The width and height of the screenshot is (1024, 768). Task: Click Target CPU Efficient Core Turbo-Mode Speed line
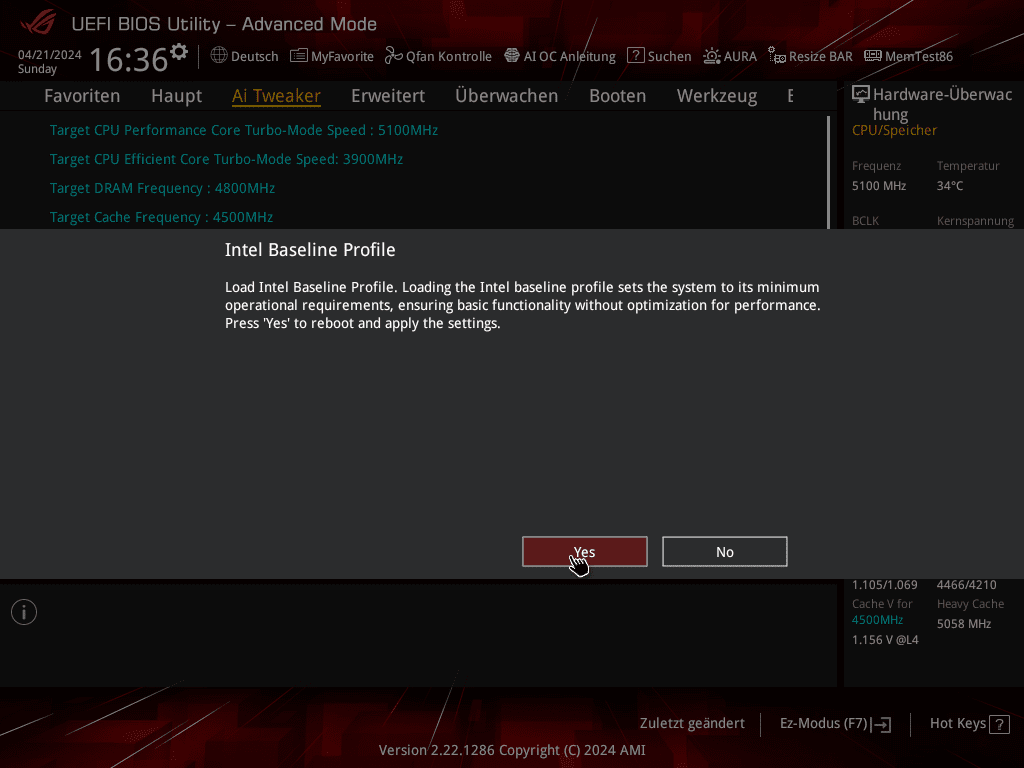(x=226, y=159)
